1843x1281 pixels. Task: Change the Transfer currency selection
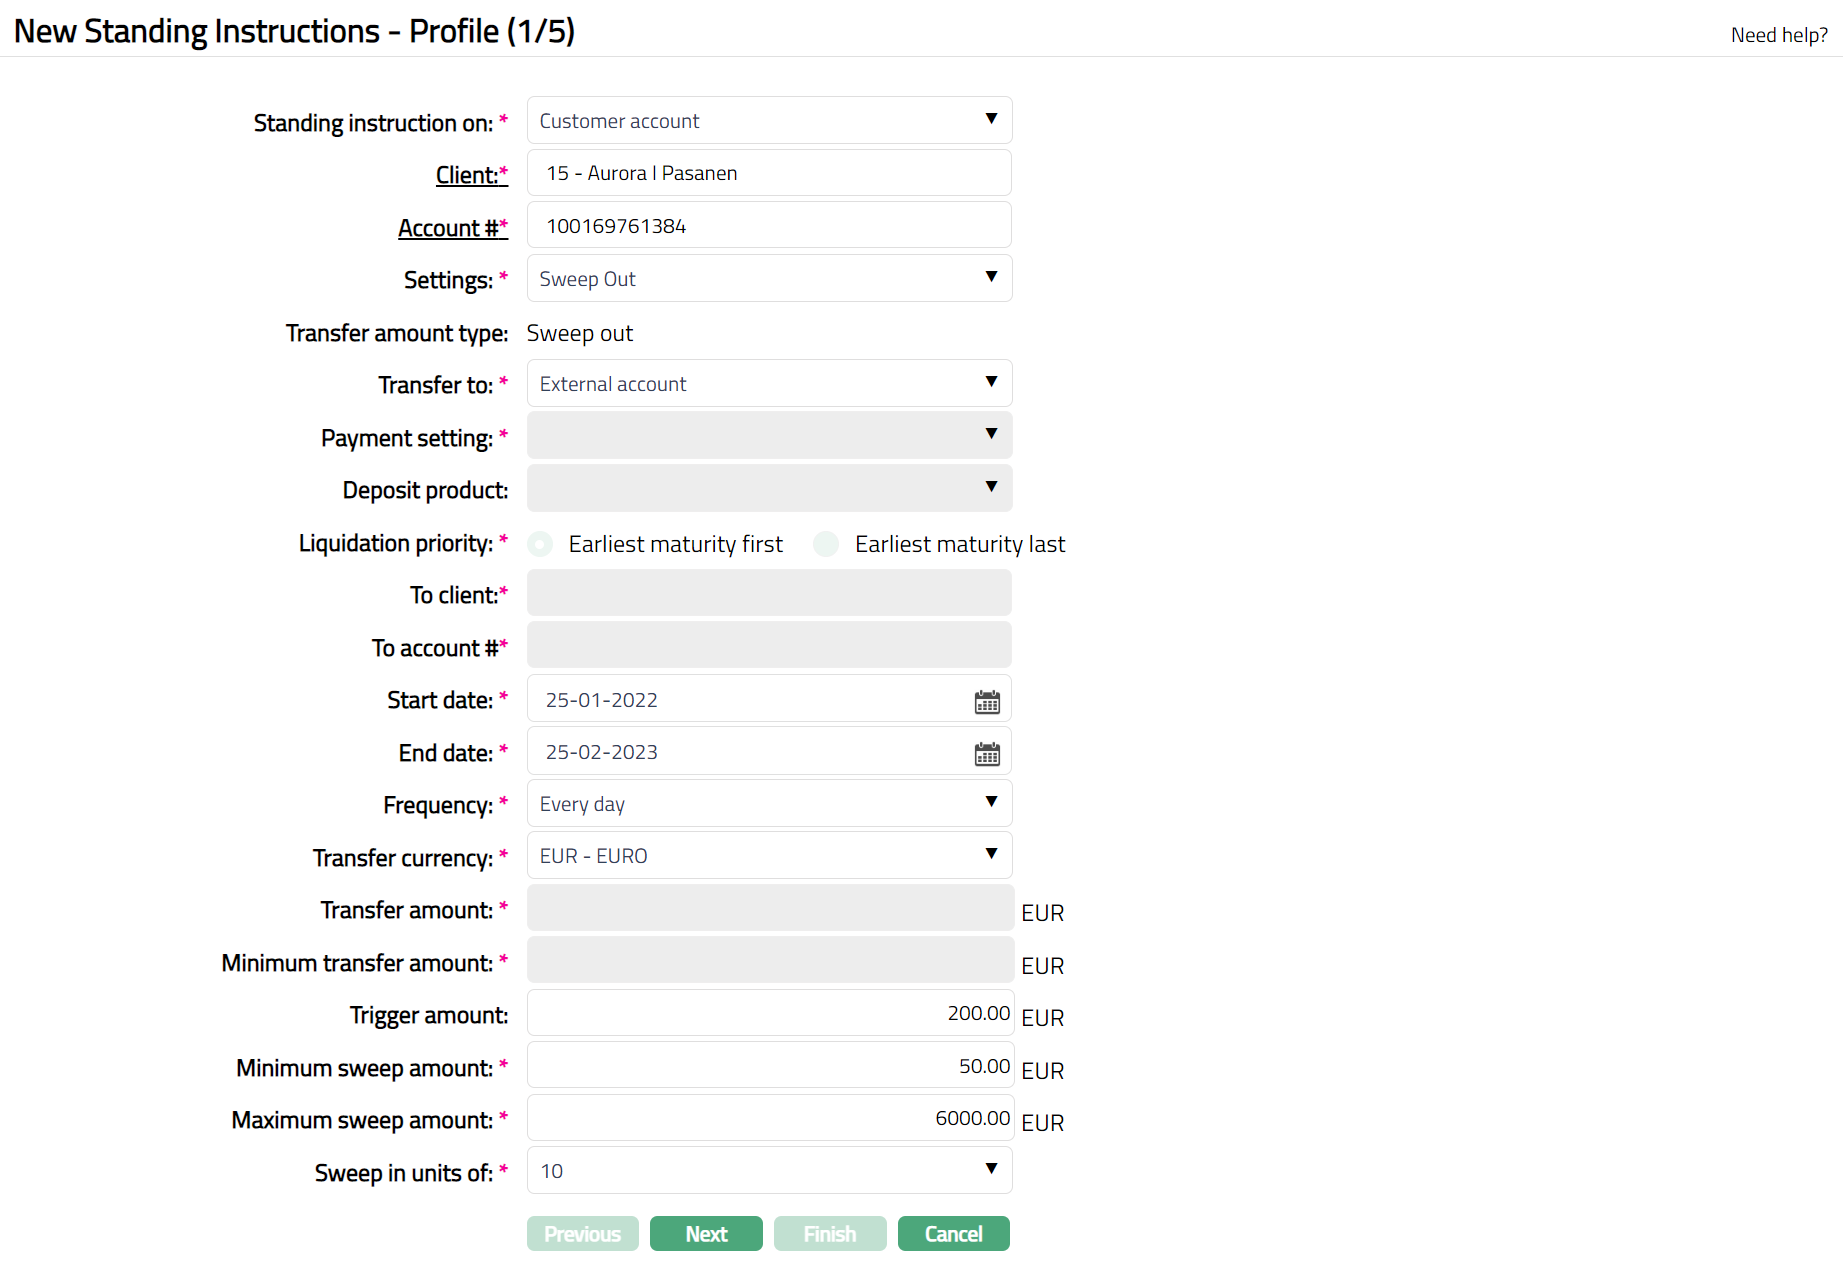pos(769,856)
